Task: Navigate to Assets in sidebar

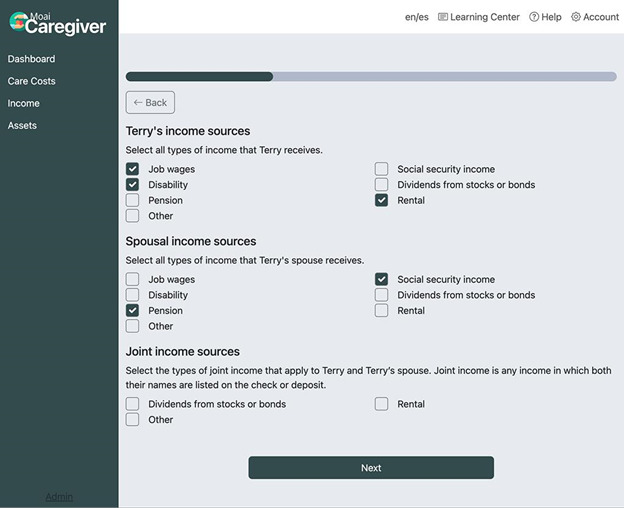Action: 22,125
